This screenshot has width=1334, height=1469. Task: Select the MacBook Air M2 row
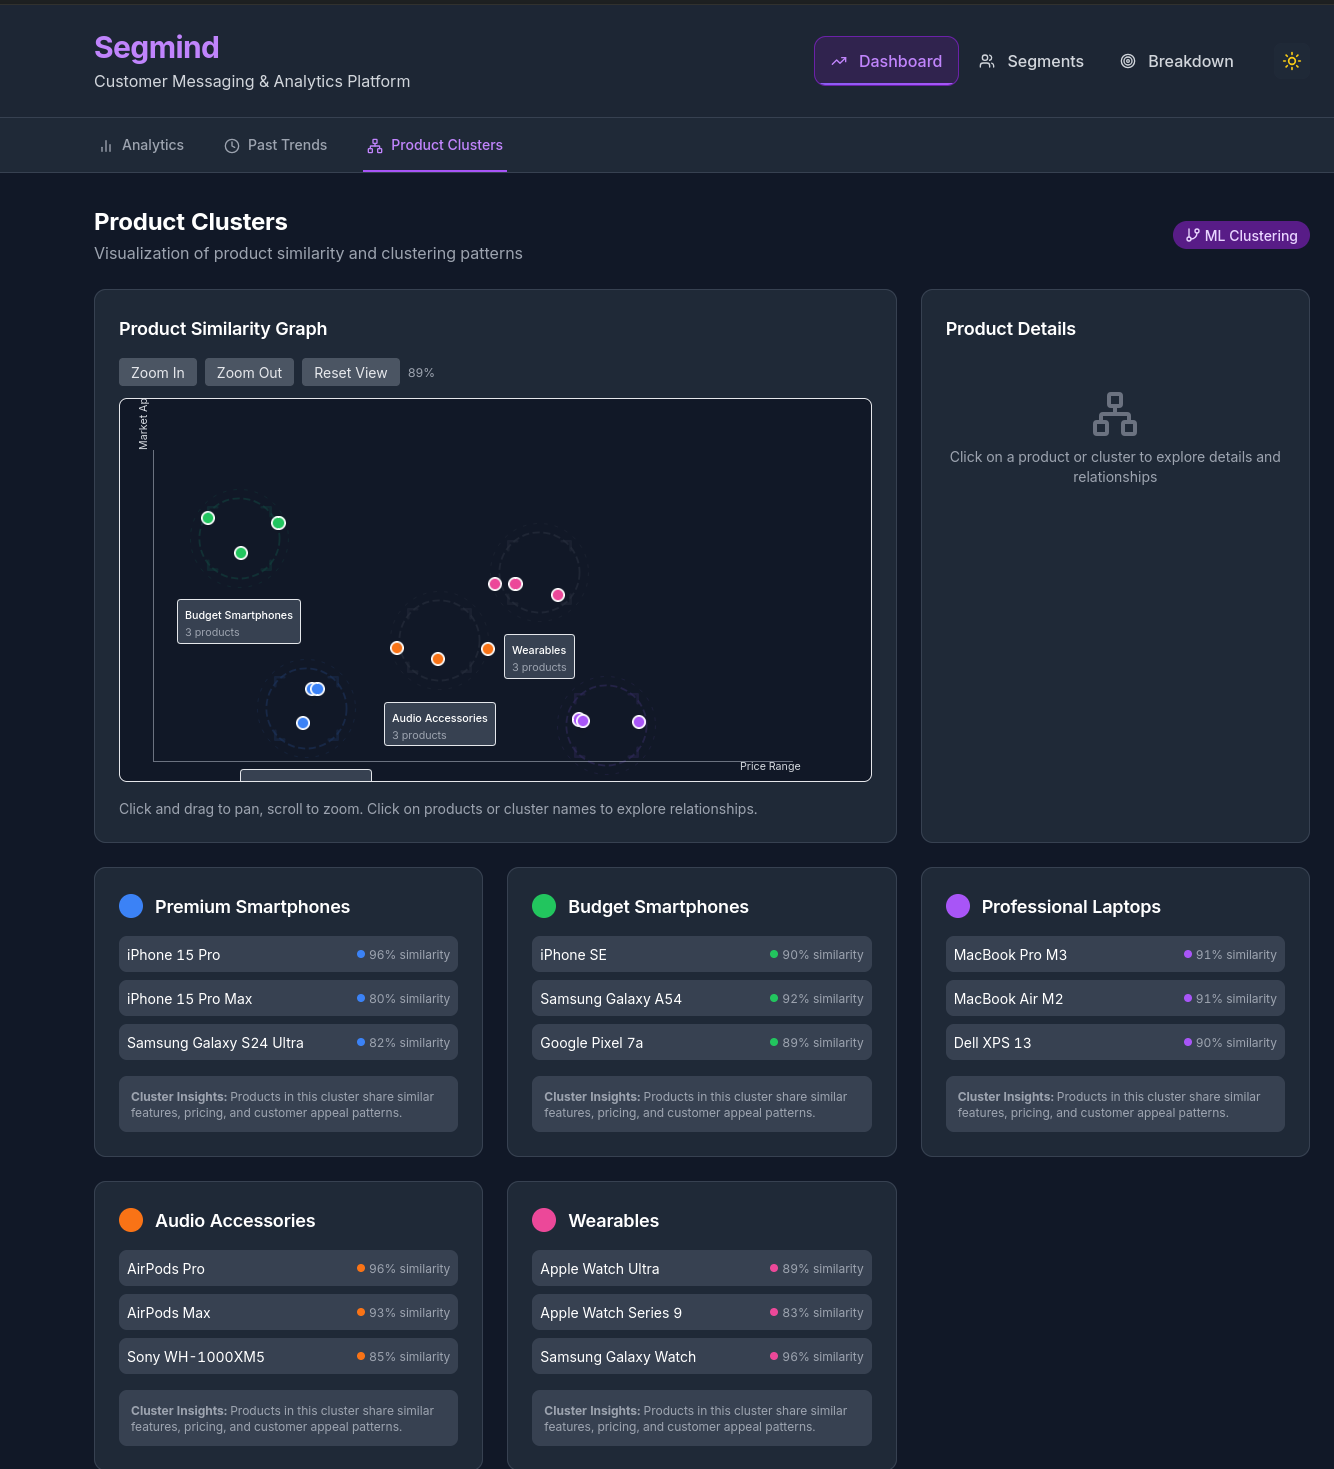1115,998
